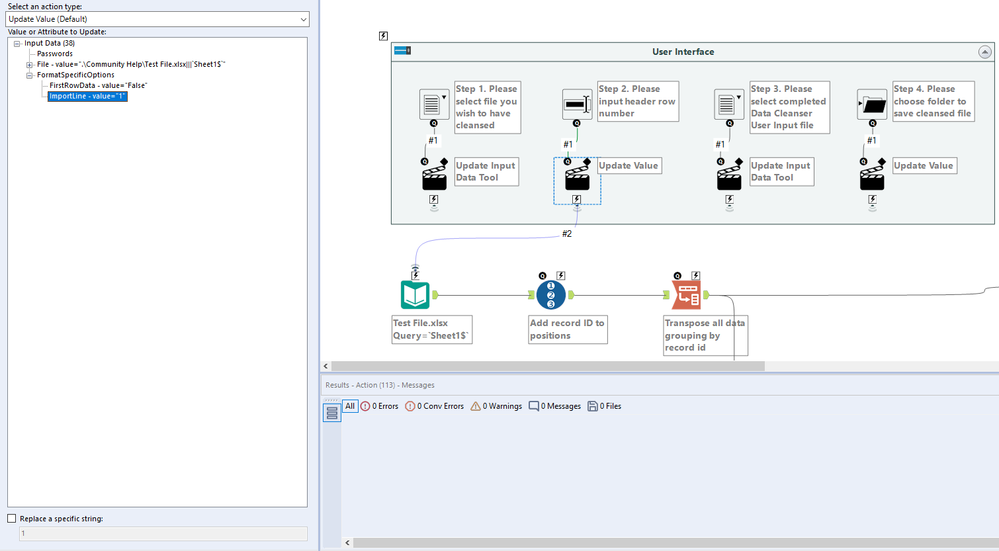Click the Step 3 Data Cleanser annotation
999x551 pixels.
[x=789, y=107]
